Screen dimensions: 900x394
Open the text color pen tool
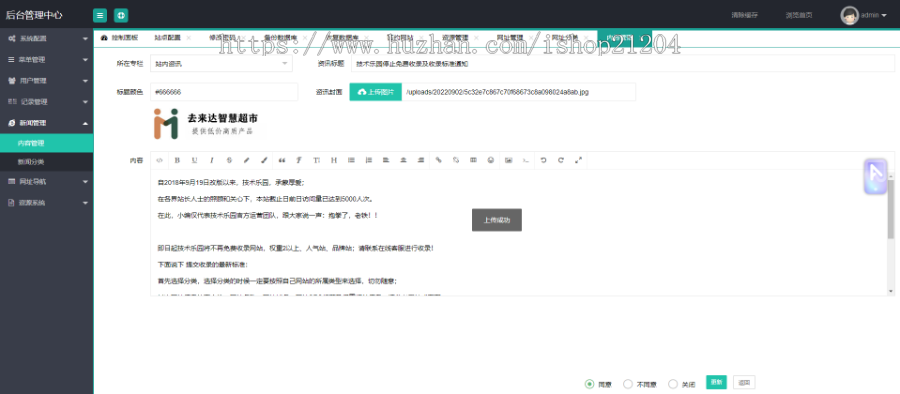pyautogui.click(x=247, y=160)
